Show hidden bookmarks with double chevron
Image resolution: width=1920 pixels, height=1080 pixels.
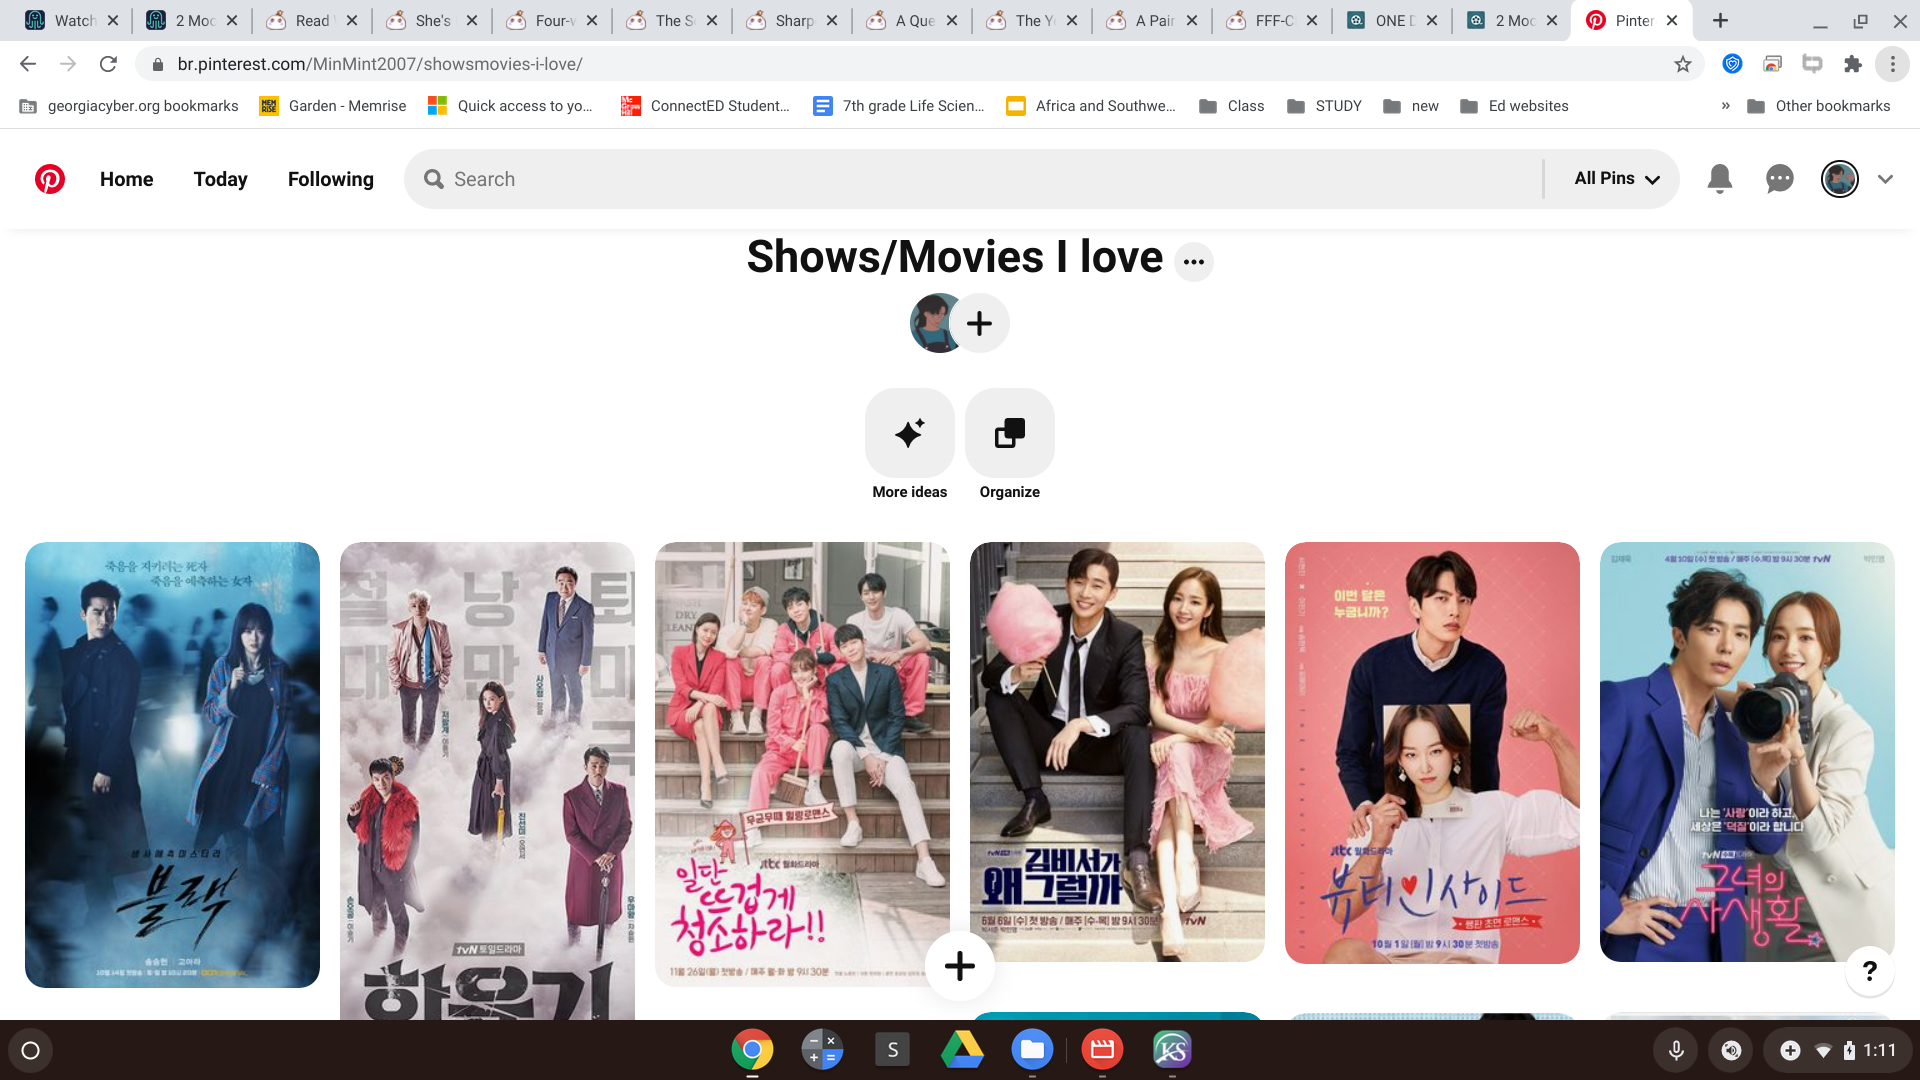click(1725, 106)
